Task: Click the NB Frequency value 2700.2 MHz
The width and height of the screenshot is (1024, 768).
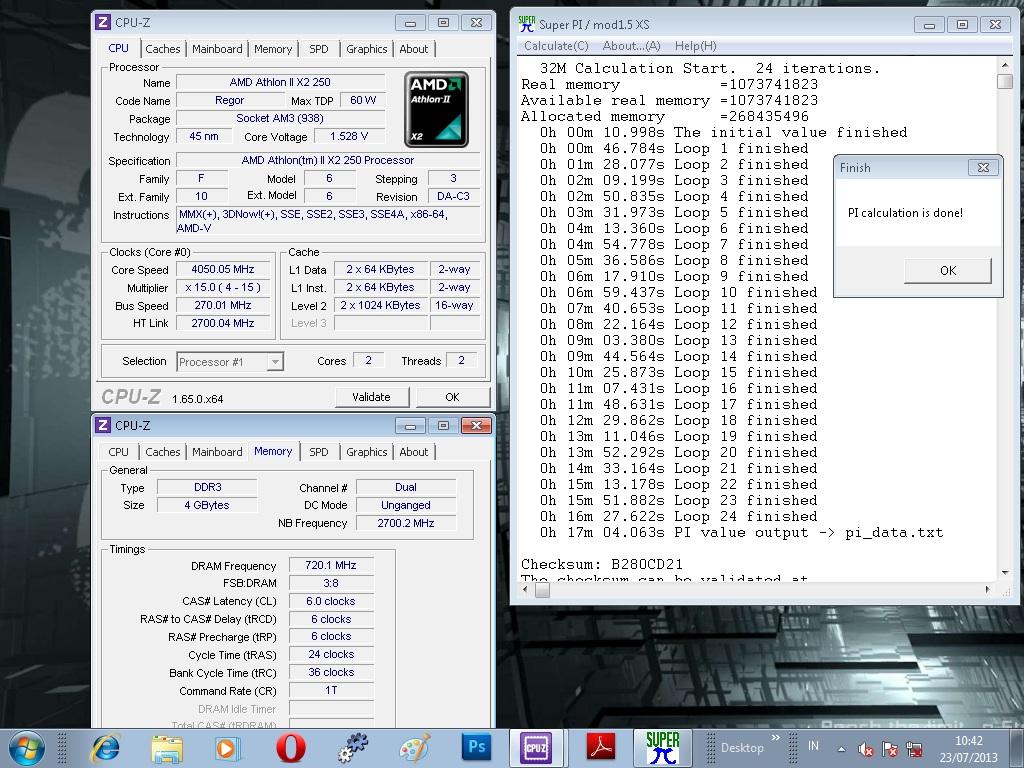Action: pyautogui.click(x=406, y=522)
